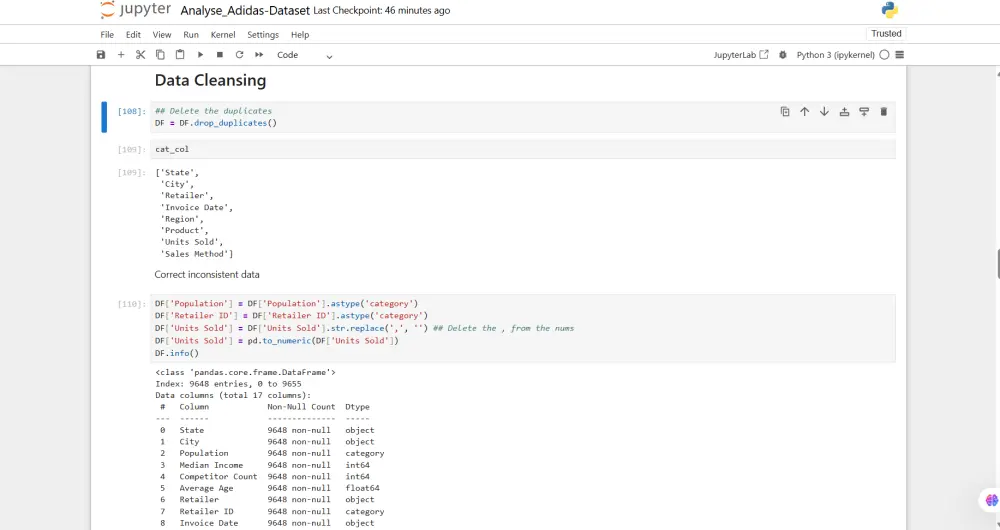Insert a cell below using the plus icon
The height and width of the screenshot is (530, 1000).
click(x=121, y=55)
